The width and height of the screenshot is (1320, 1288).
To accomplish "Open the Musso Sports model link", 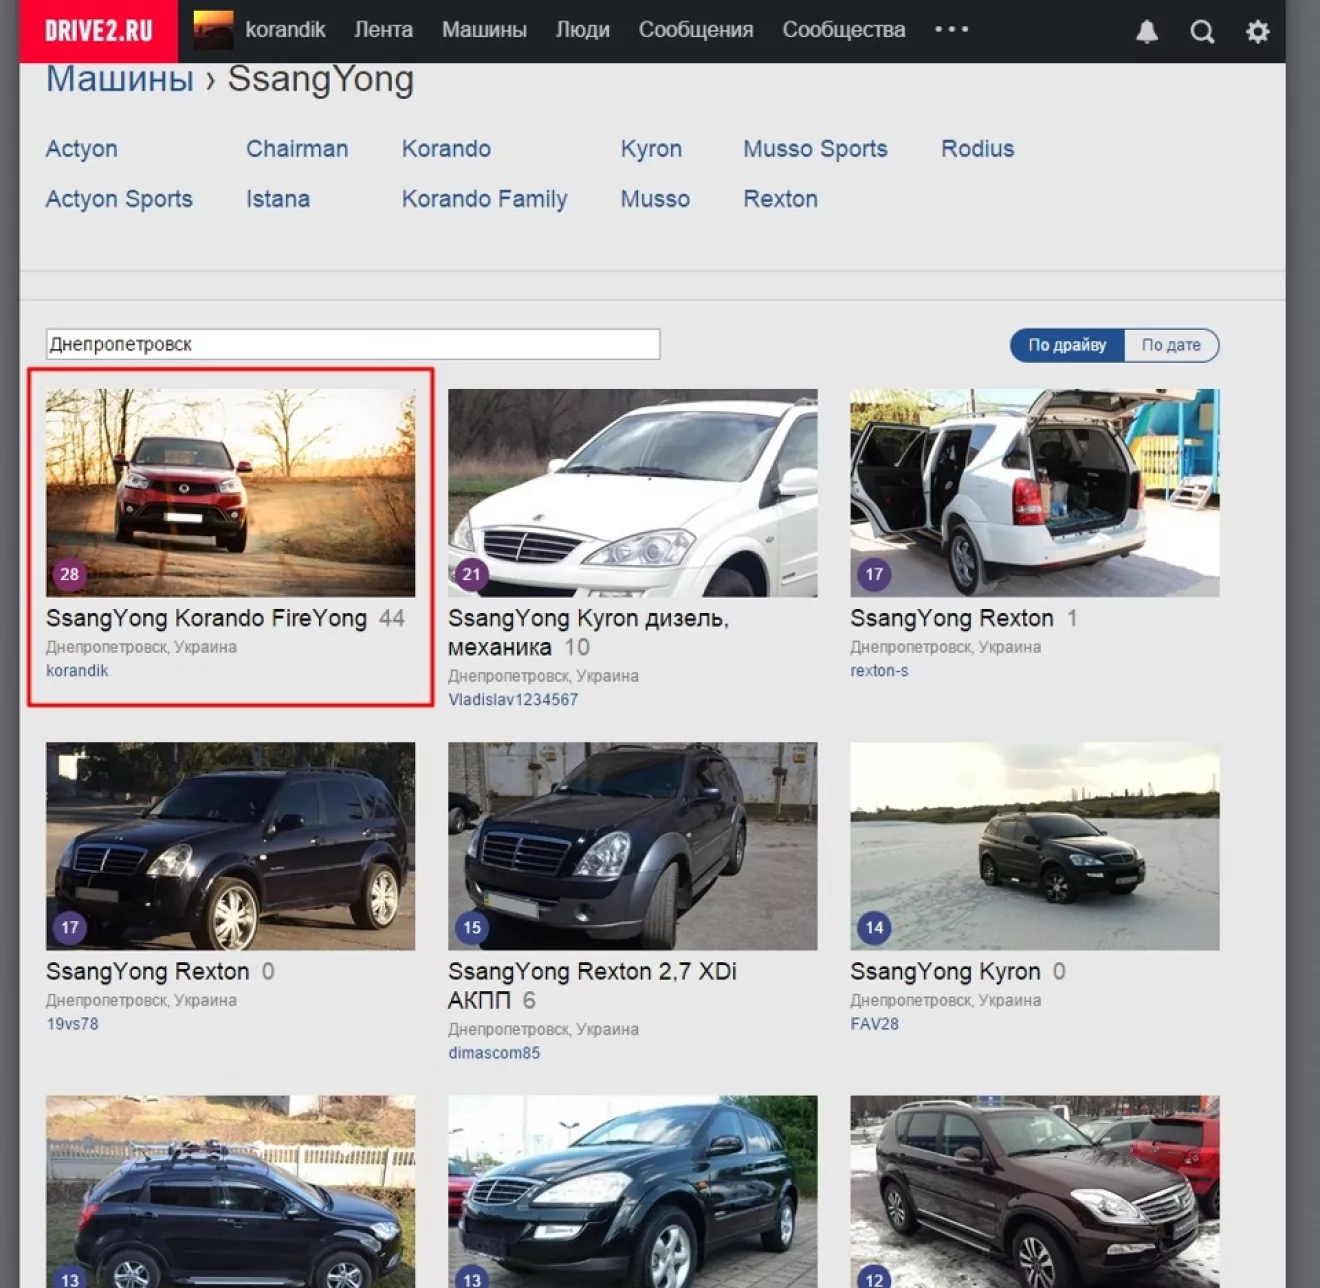I will (x=815, y=149).
